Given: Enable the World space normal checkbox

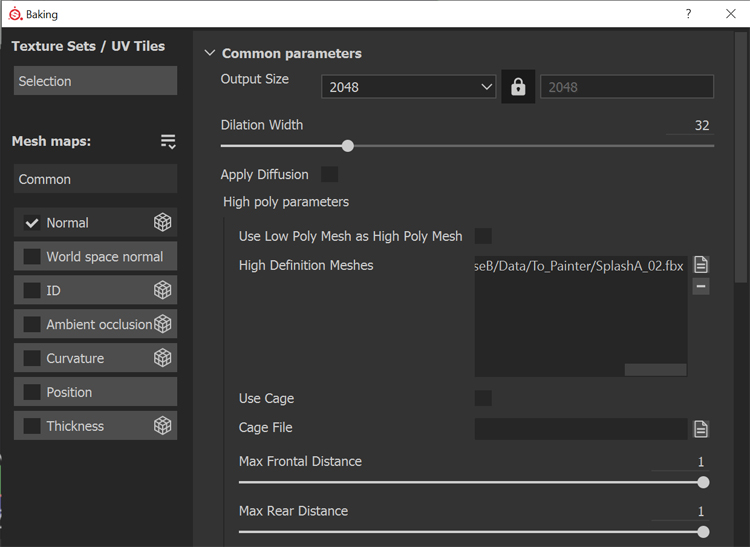Looking at the screenshot, I should [32, 257].
